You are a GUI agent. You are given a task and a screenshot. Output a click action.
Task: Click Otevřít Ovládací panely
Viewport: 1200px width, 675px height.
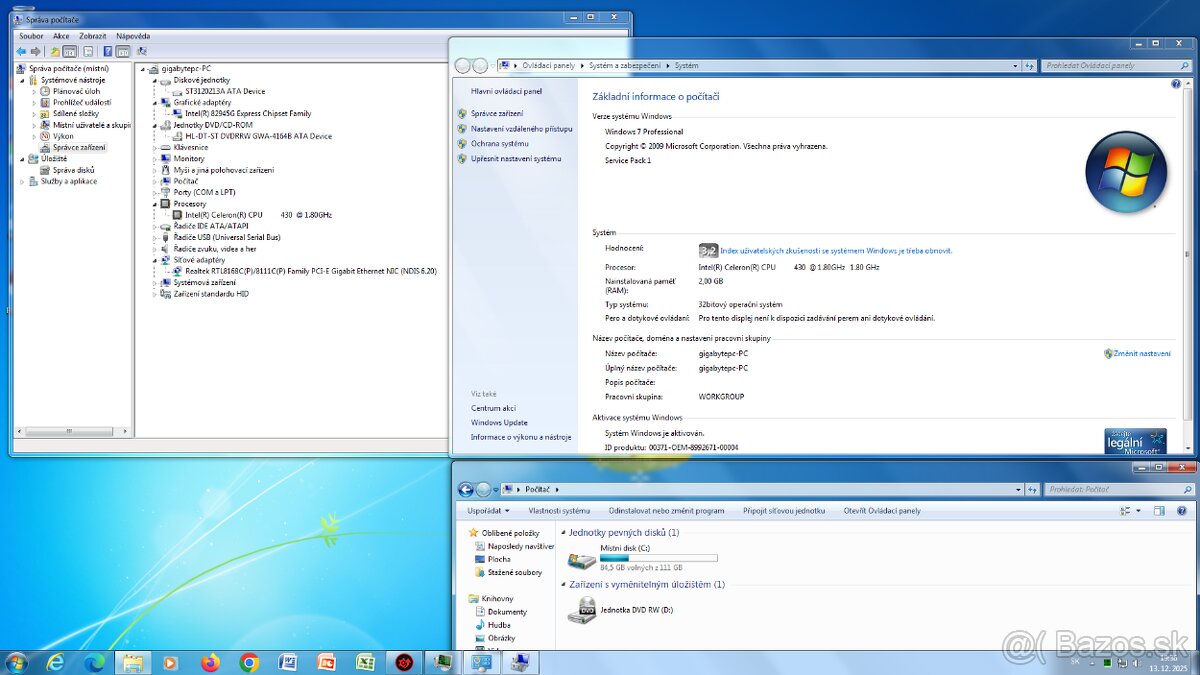pyautogui.click(x=882, y=511)
